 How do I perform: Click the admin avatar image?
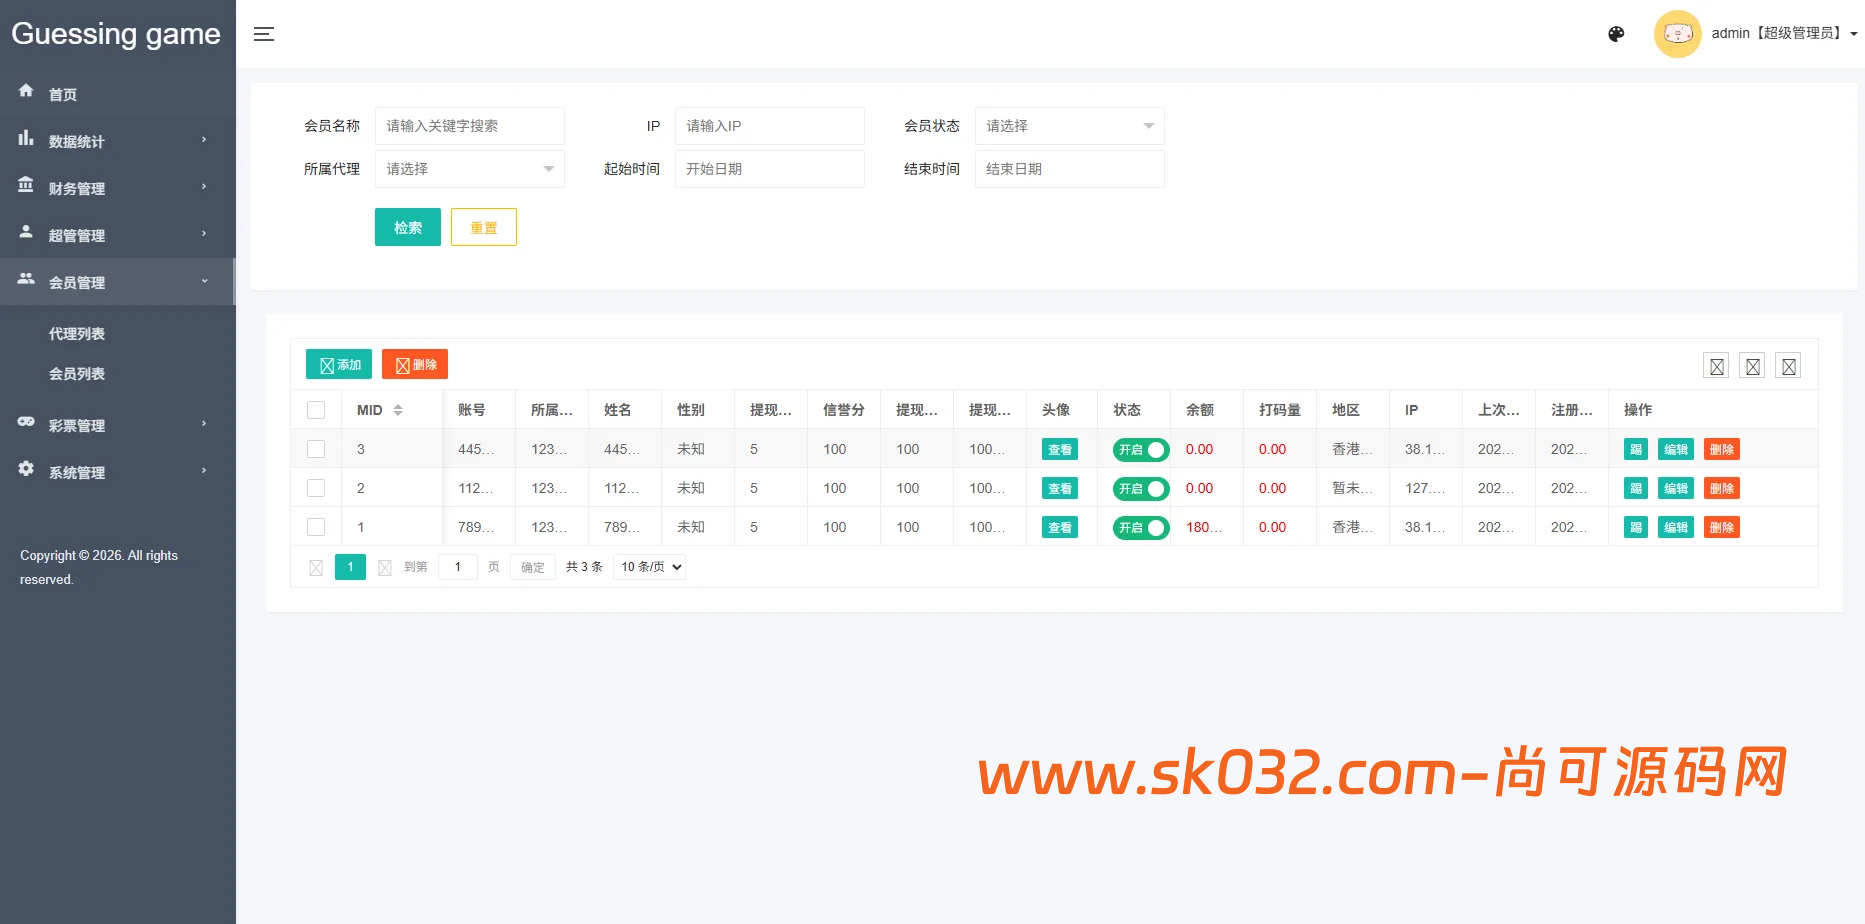click(1677, 34)
